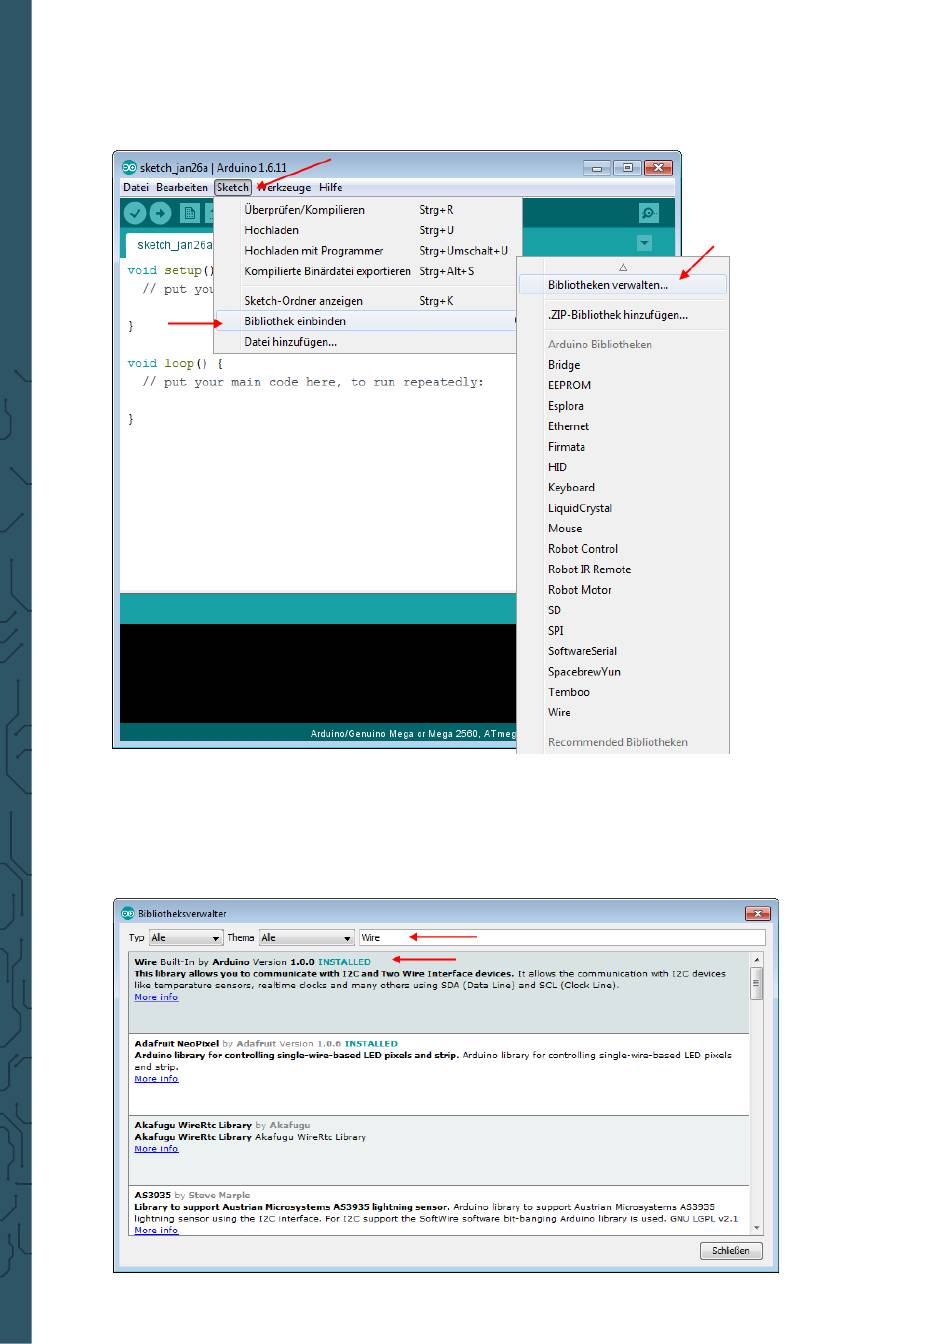The width and height of the screenshot is (950, 1344).
Task: Open the Typ dropdown in Bibliotheksverwalter
Action: point(186,938)
